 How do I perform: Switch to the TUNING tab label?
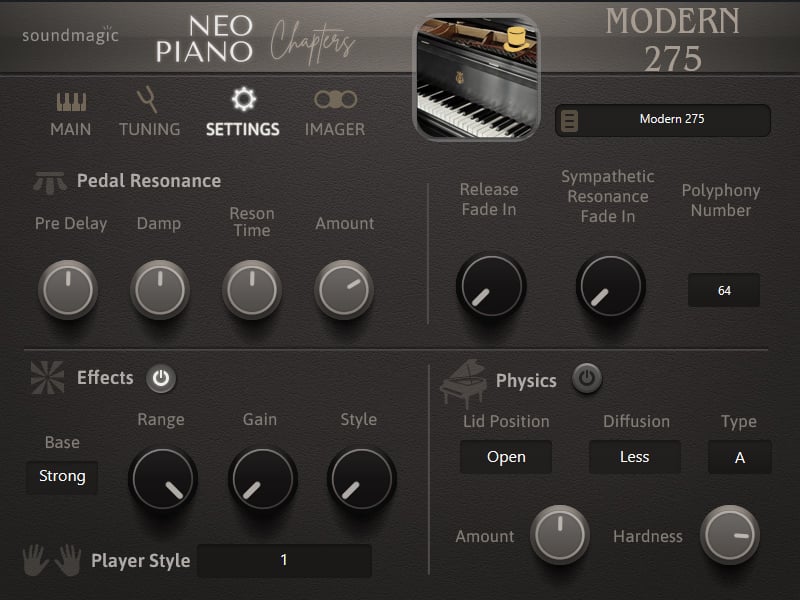pos(149,130)
